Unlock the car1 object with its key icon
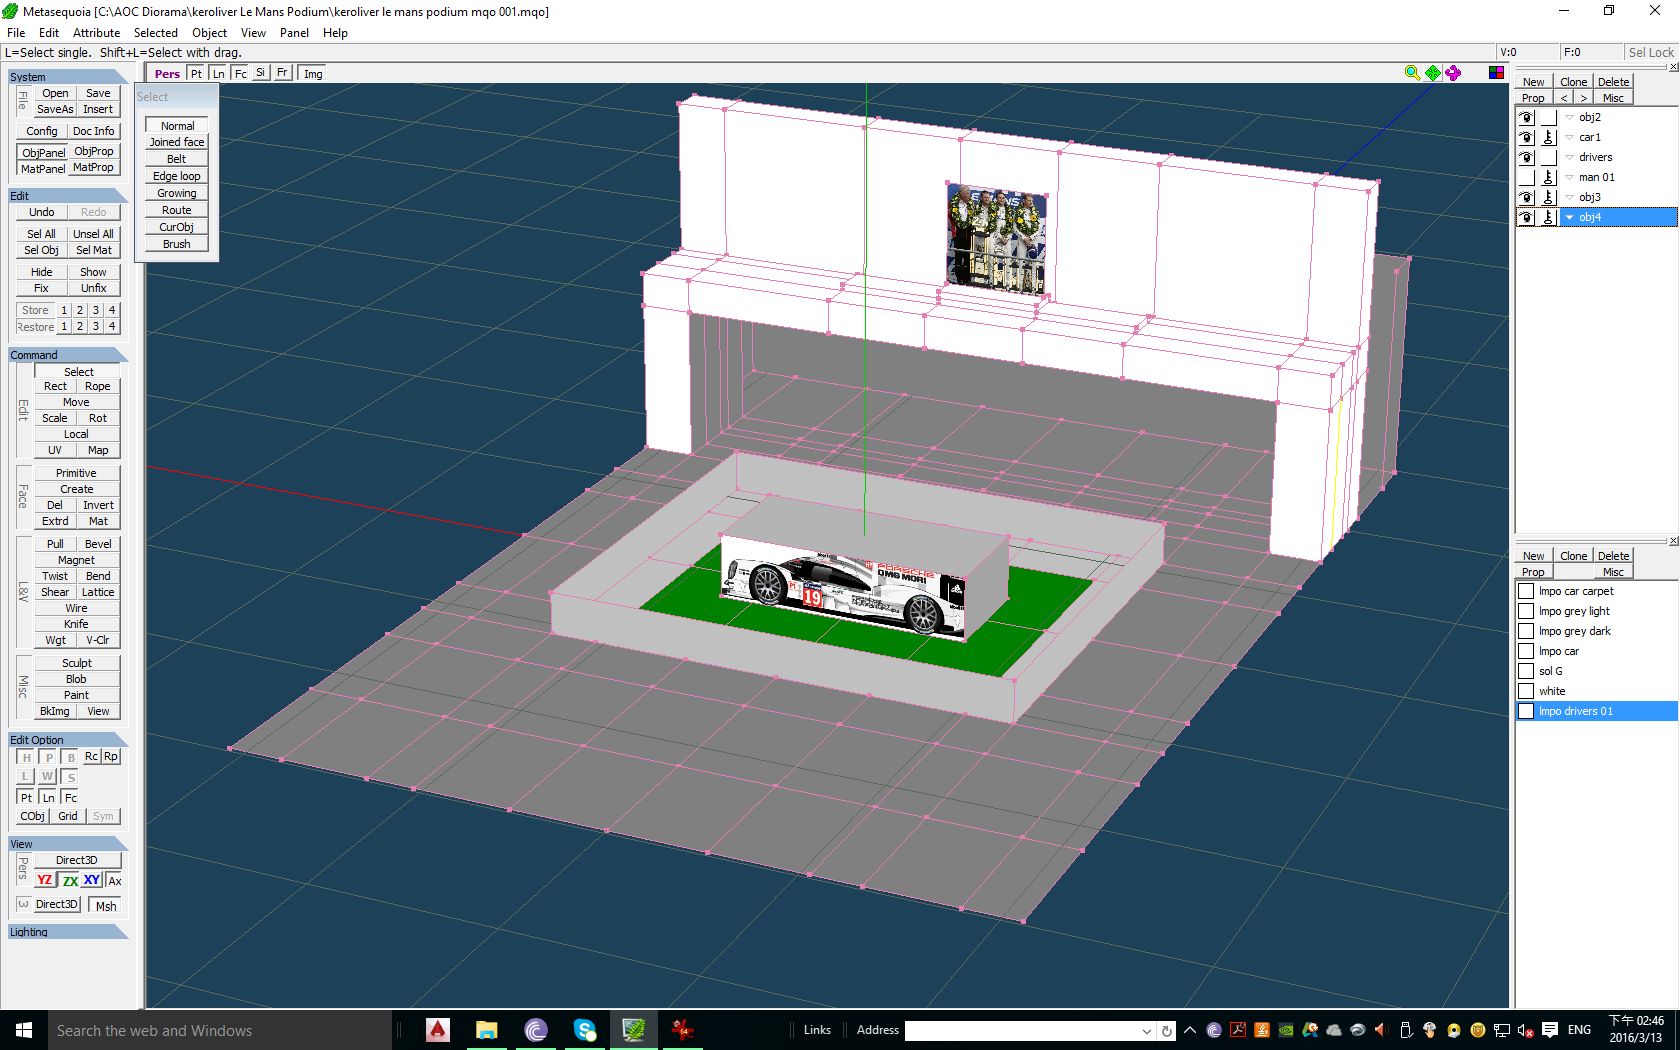This screenshot has height=1050, width=1680. [1548, 137]
